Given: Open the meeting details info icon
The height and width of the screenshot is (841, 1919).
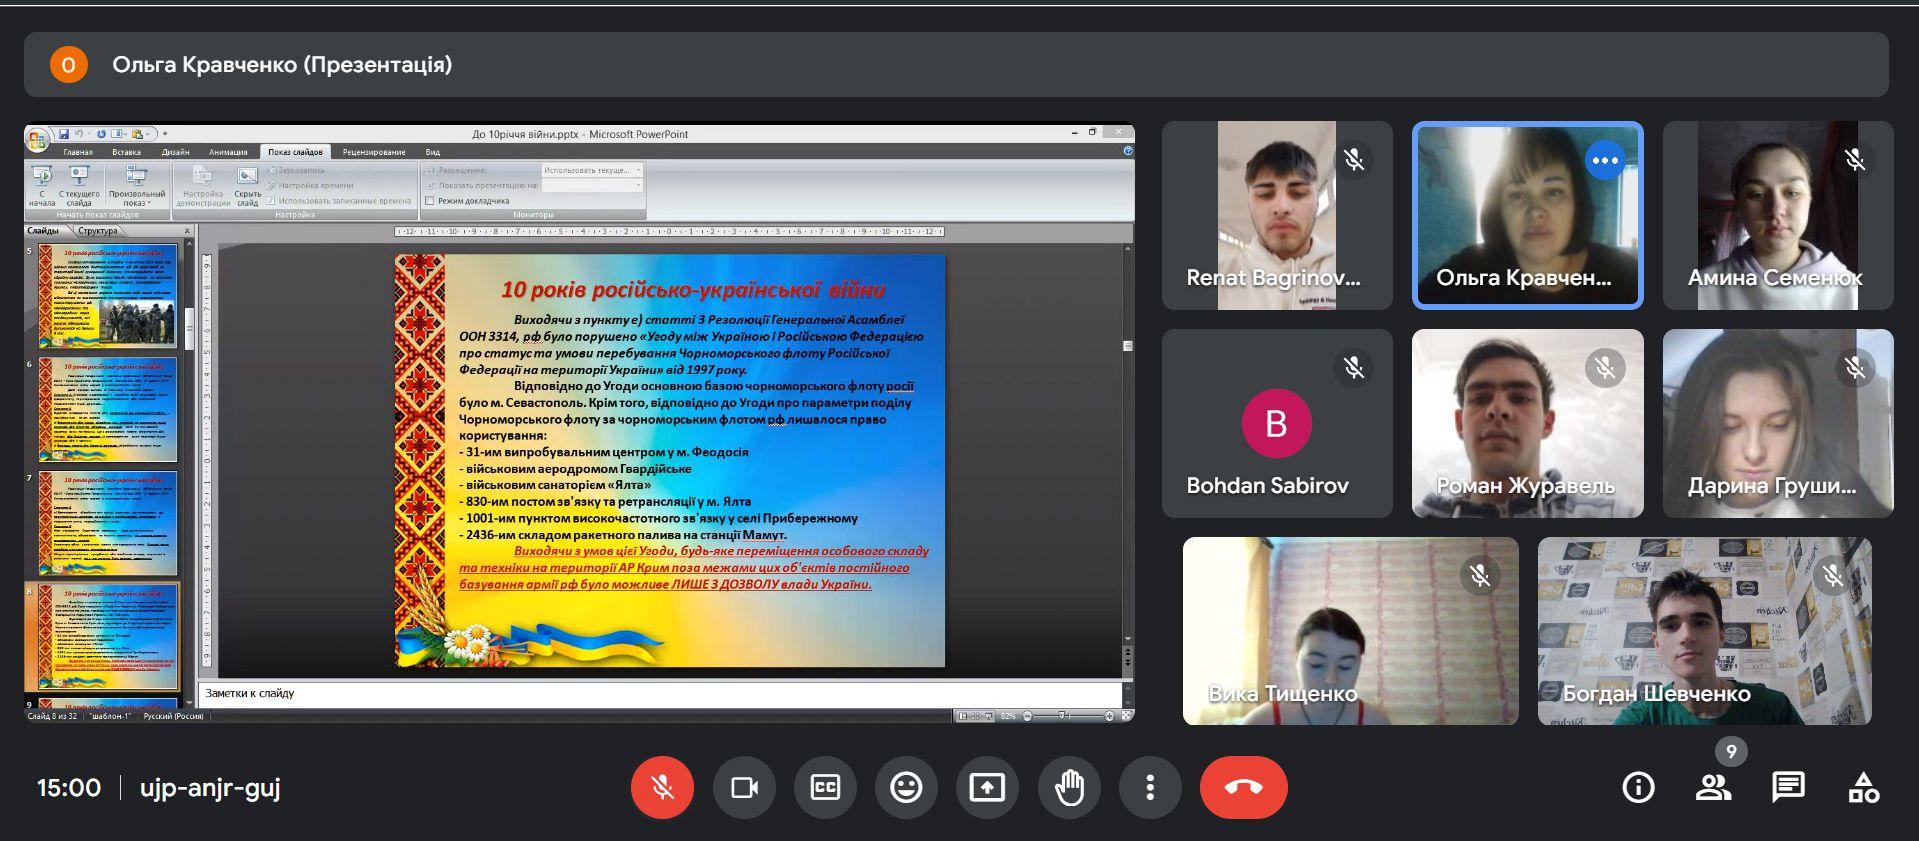Looking at the screenshot, I should (x=1638, y=788).
